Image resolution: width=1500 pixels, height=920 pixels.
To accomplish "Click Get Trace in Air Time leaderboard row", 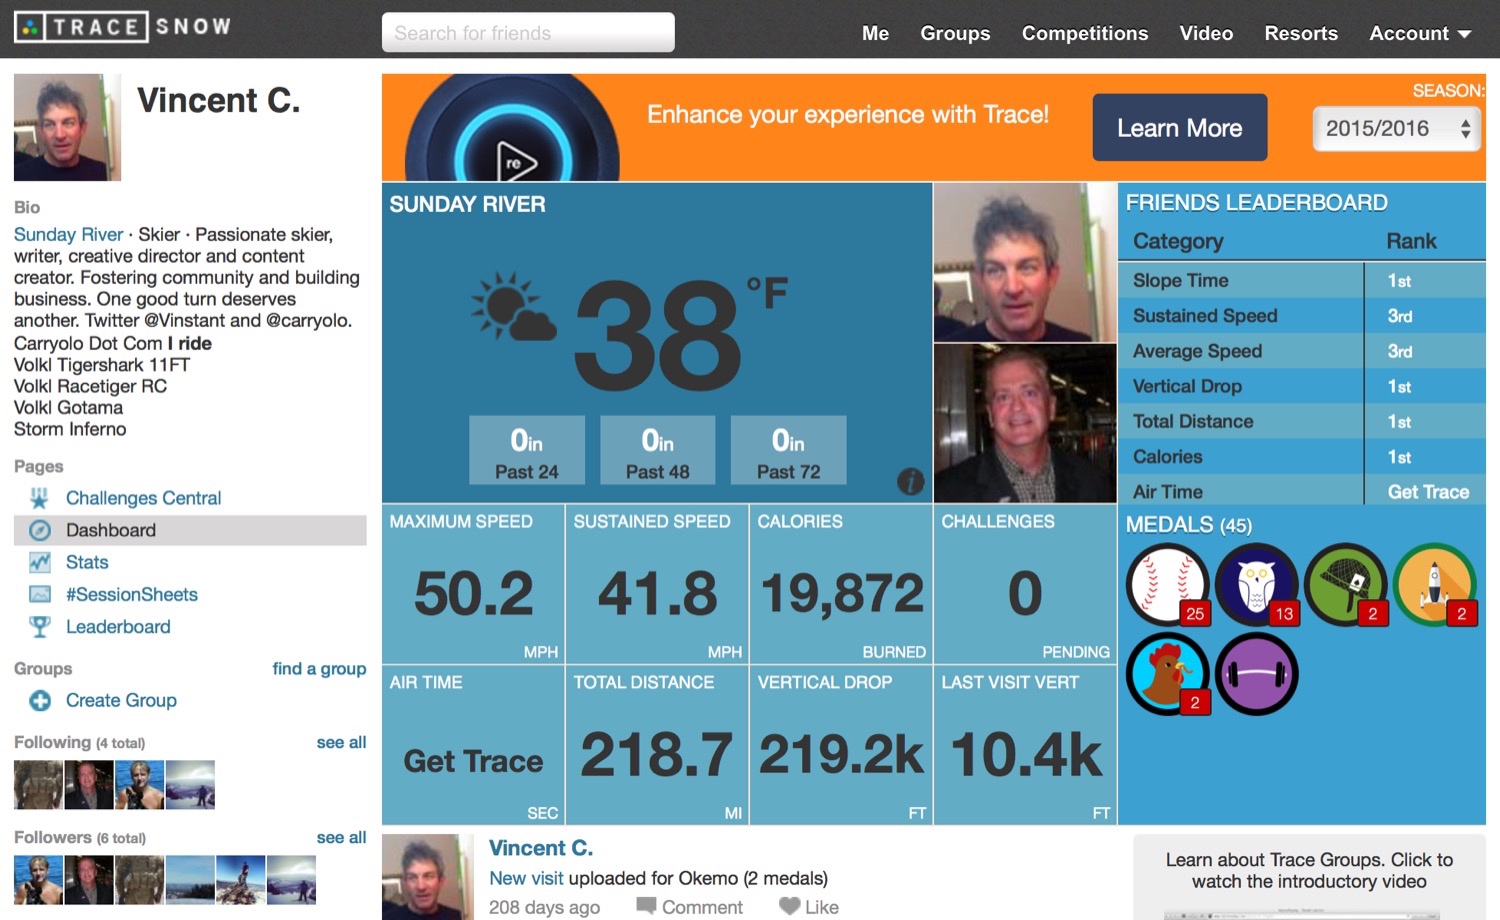I will [x=1428, y=492].
